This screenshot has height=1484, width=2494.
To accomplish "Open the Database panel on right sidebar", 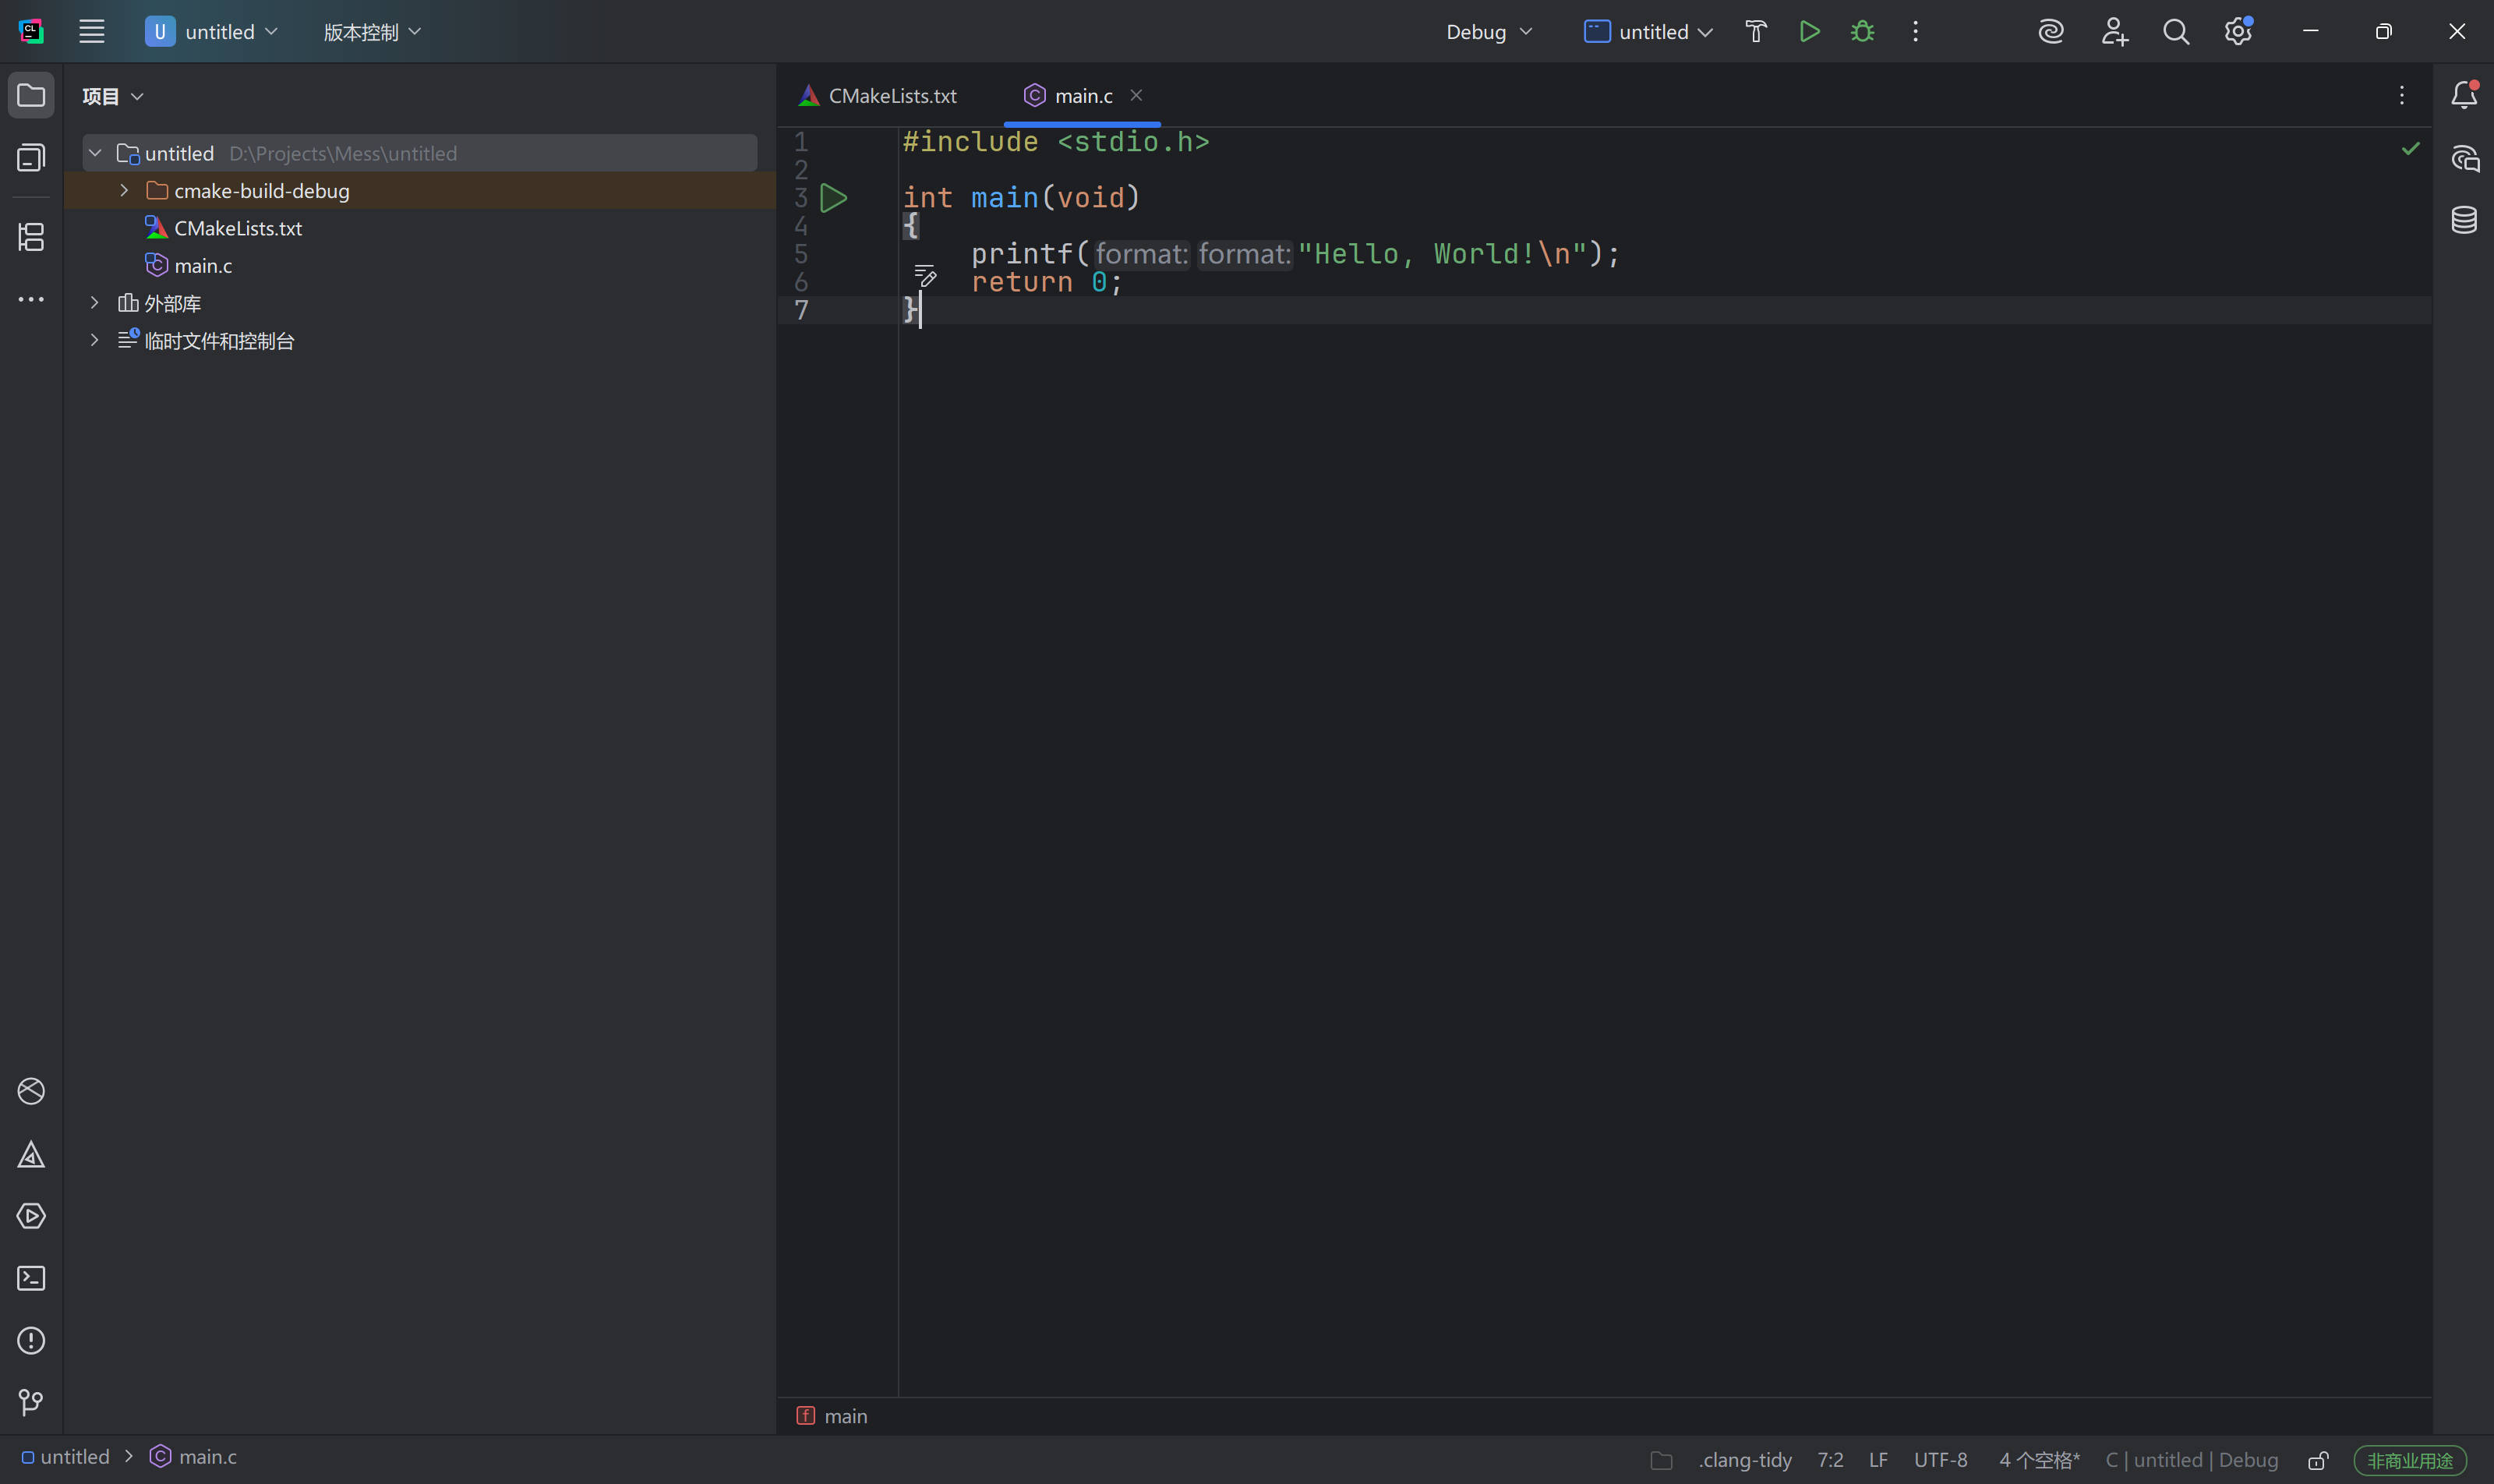I will (2464, 220).
